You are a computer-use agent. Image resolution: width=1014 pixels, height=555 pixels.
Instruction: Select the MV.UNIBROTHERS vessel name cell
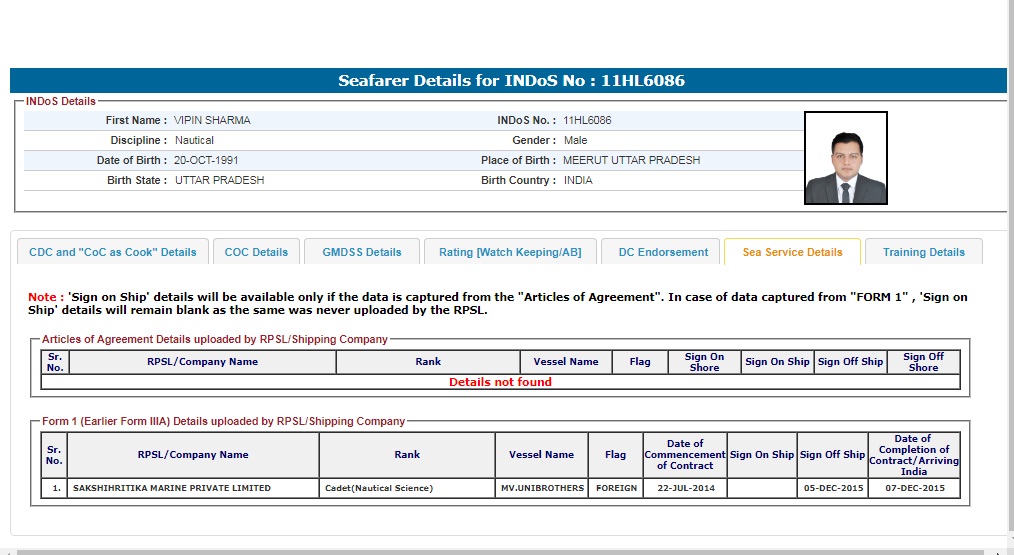point(541,488)
